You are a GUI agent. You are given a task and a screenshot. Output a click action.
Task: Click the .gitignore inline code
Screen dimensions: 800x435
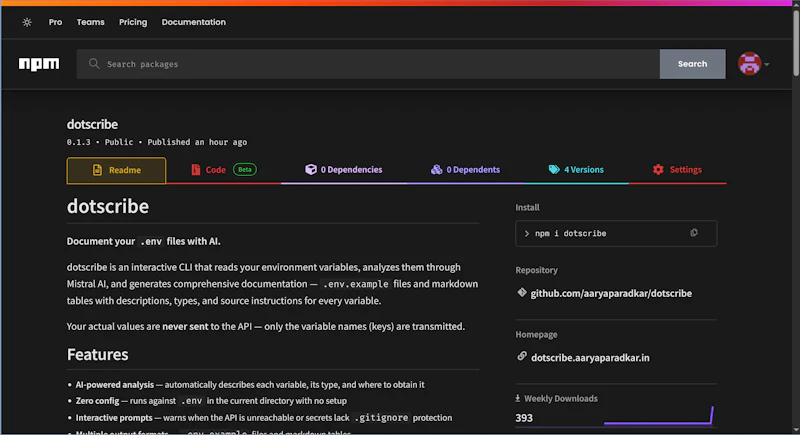click(x=383, y=418)
